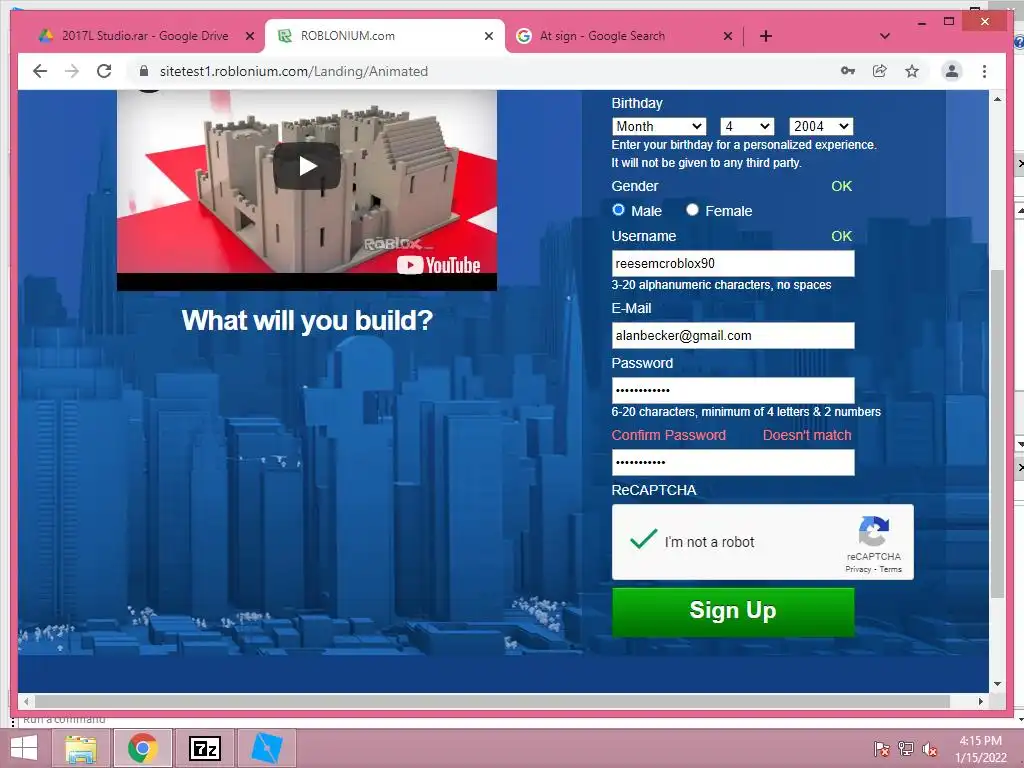Play the castle YouTube video
Viewport: 1024px width, 768px height.
[x=307, y=167]
